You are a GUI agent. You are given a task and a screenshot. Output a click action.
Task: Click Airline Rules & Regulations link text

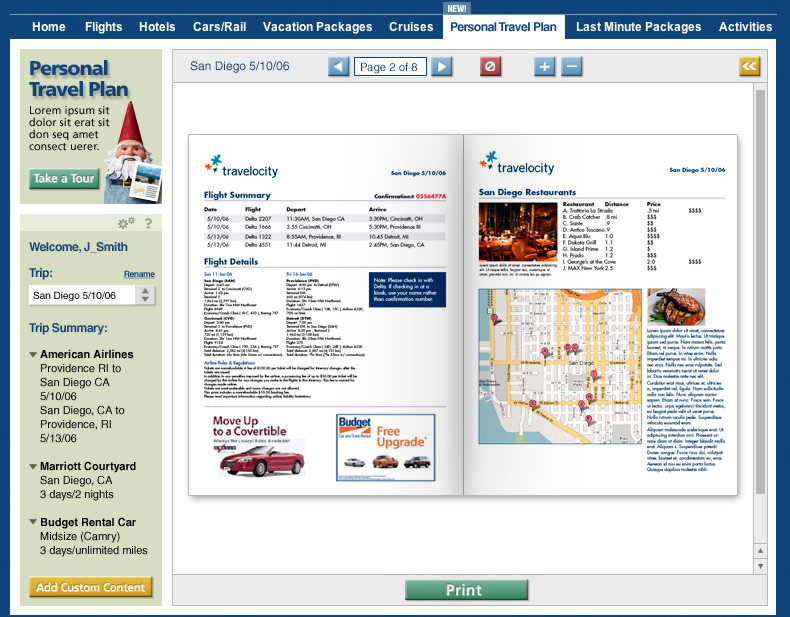(x=229, y=363)
